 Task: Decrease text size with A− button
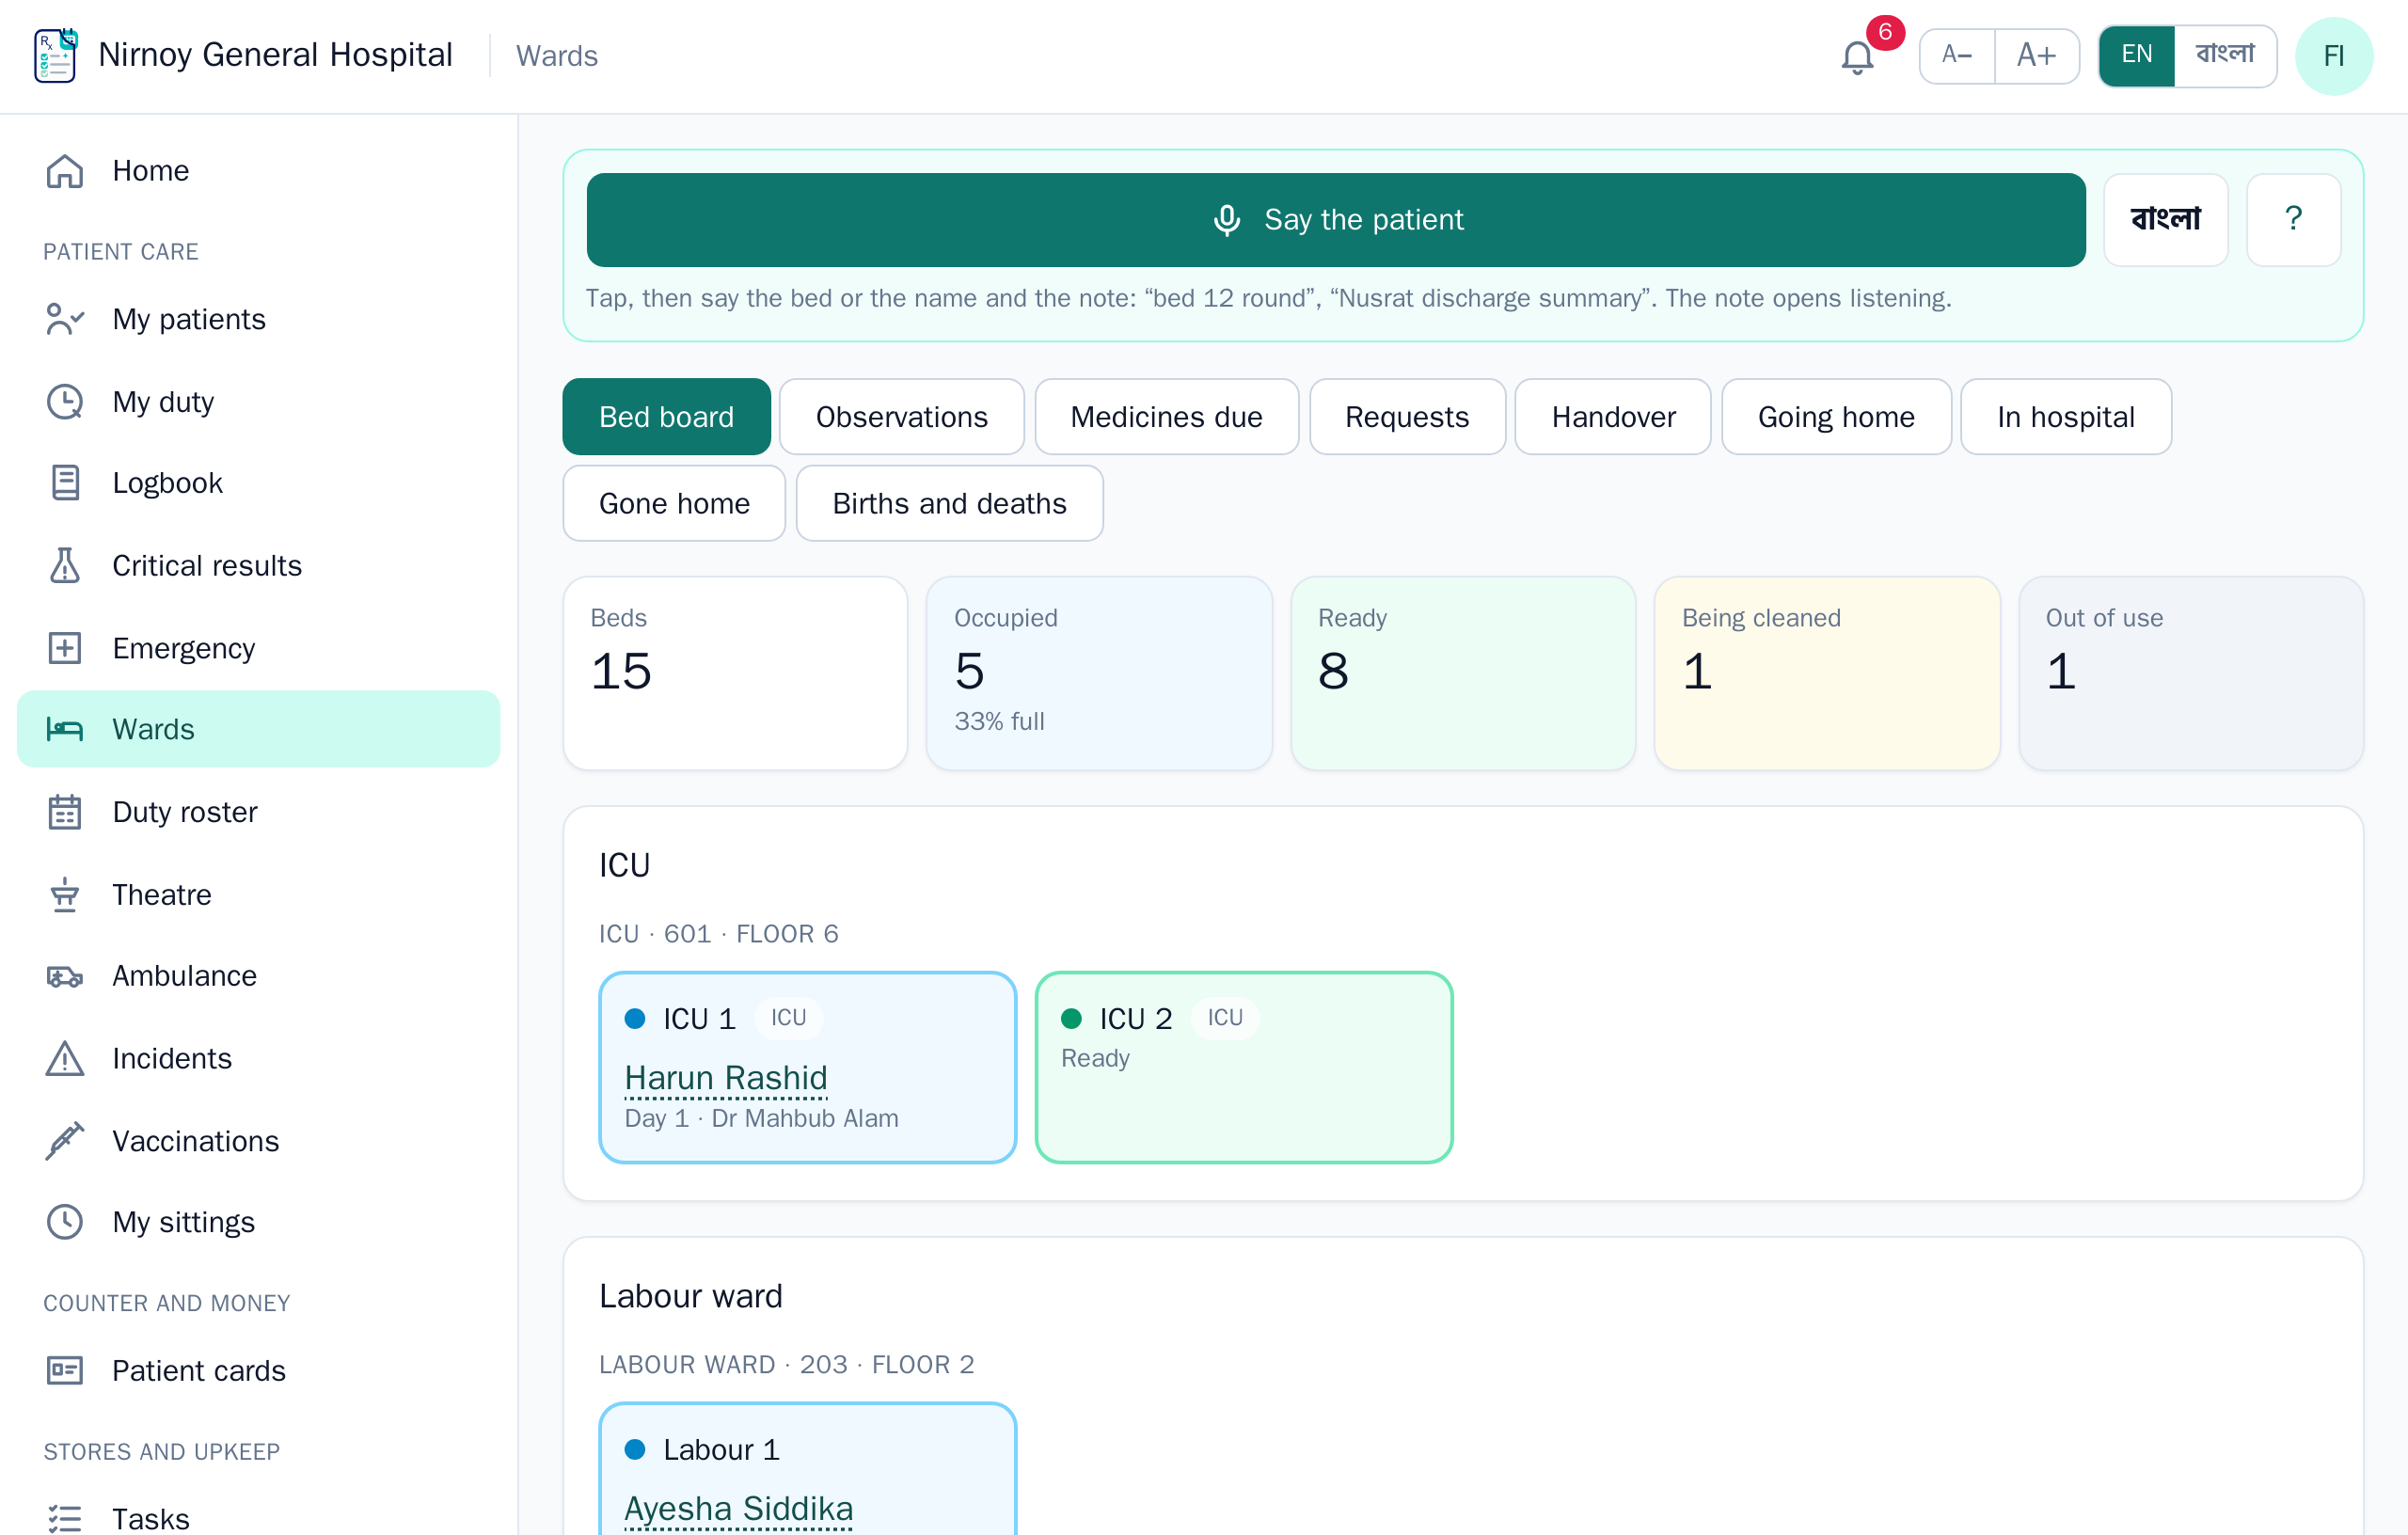(x=1957, y=55)
